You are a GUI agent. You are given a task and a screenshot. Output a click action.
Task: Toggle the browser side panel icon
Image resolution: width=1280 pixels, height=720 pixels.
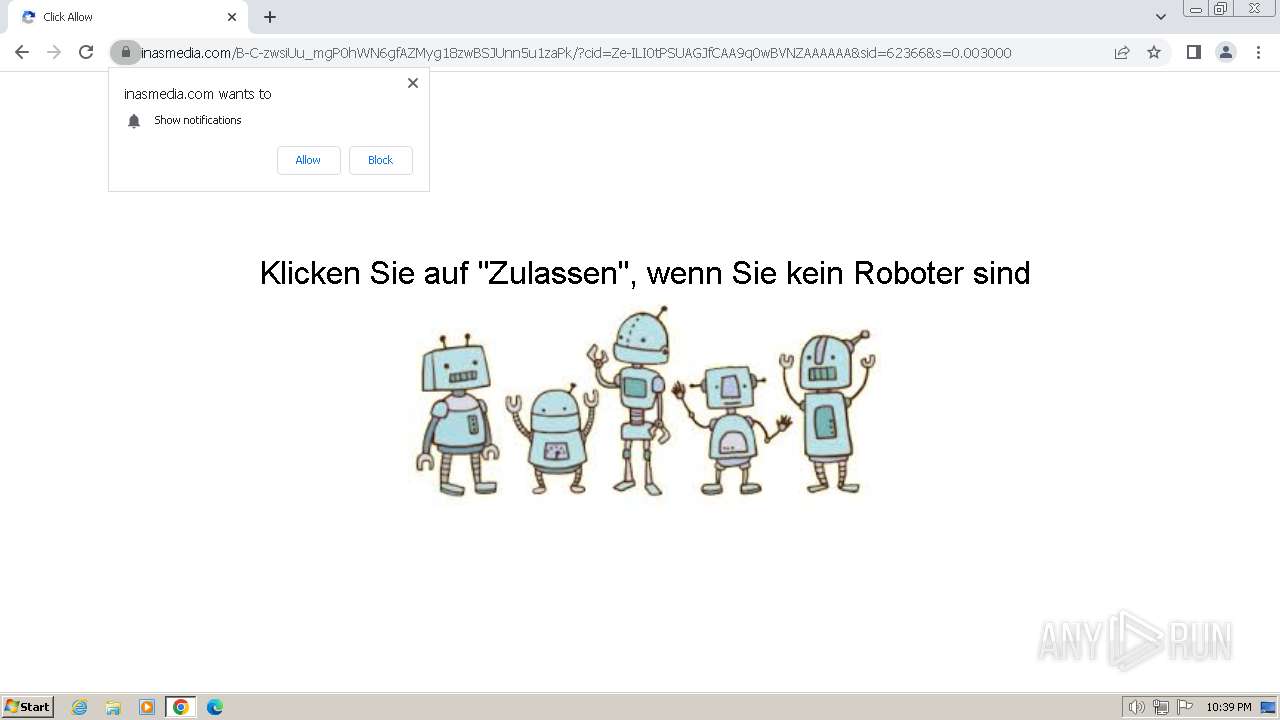point(1193,52)
